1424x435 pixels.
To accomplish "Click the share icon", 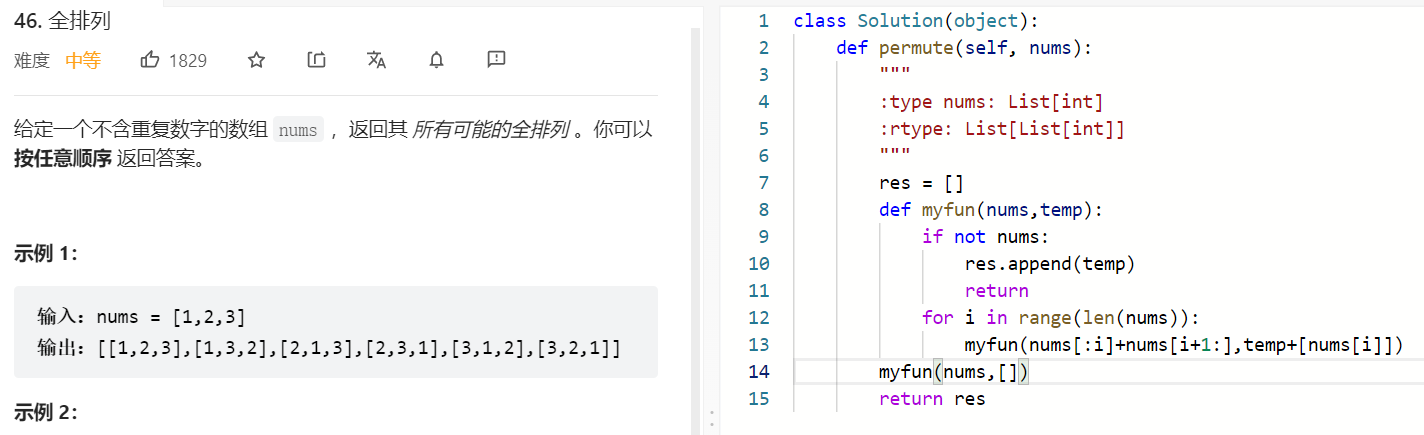I will pyautogui.click(x=316, y=60).
